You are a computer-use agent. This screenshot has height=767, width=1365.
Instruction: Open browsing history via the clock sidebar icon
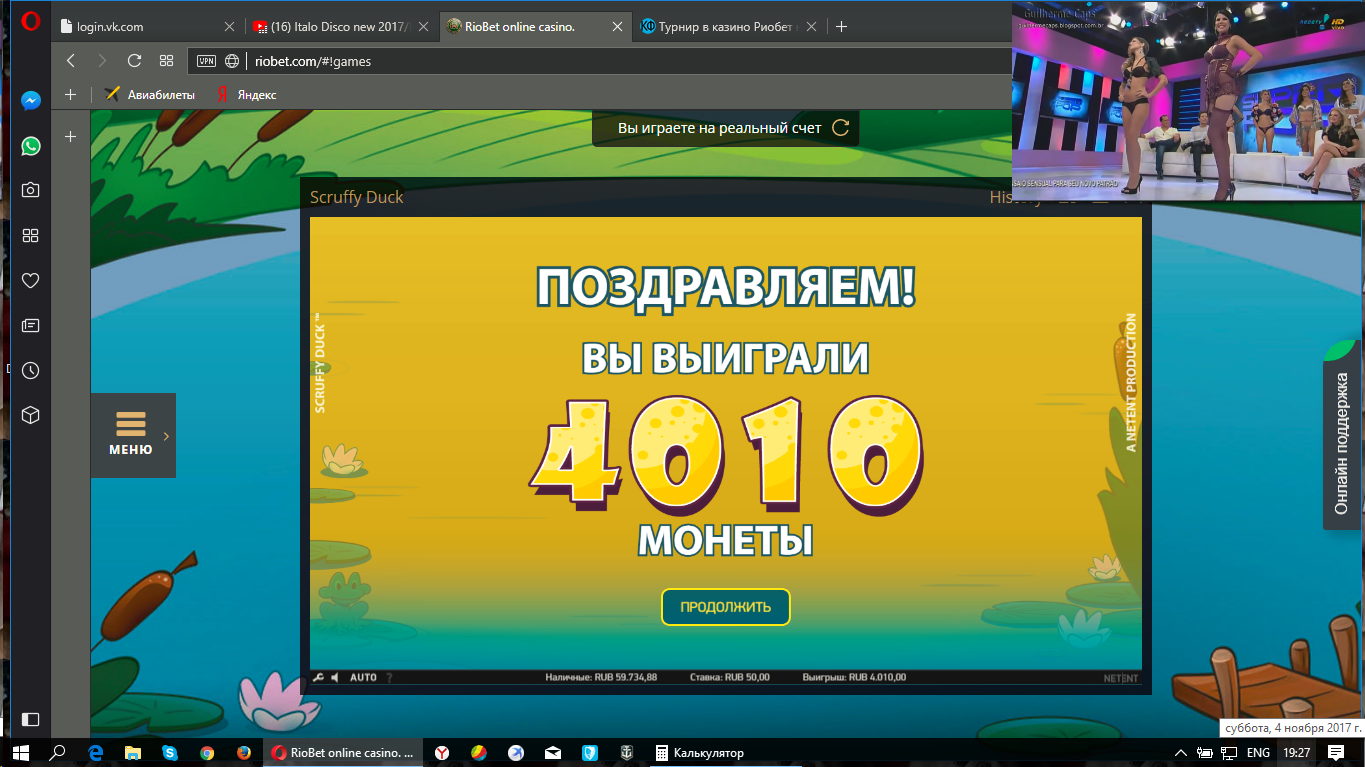click(x=30, y=370)
